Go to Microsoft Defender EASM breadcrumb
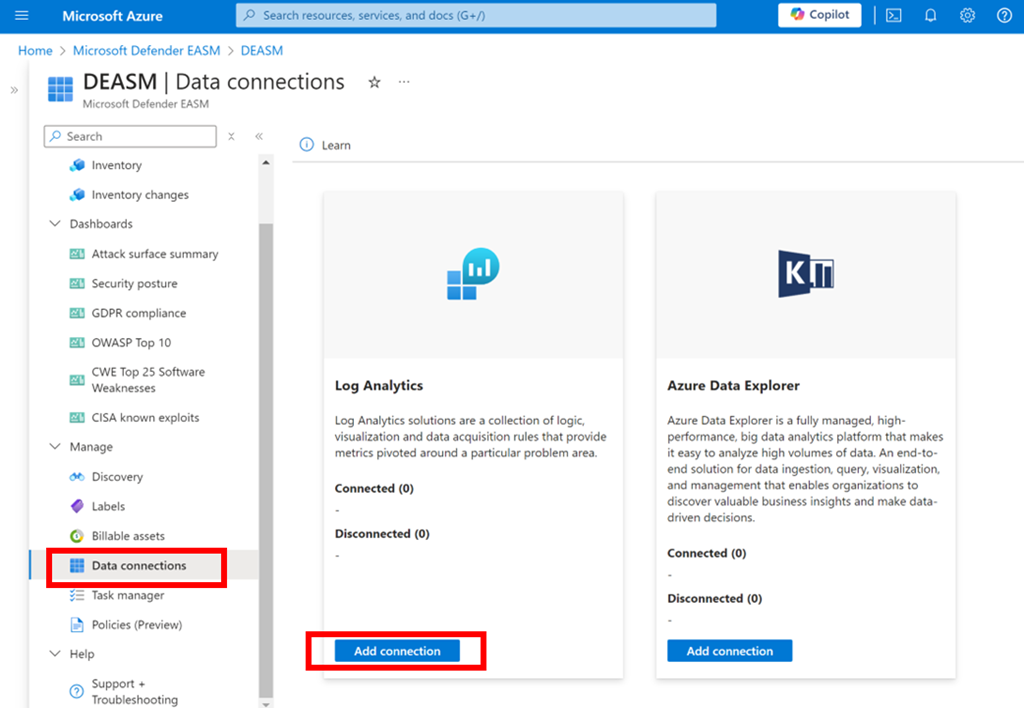Image resolution: width=1024 pixels, height=708 pixels. coord(150,50)
